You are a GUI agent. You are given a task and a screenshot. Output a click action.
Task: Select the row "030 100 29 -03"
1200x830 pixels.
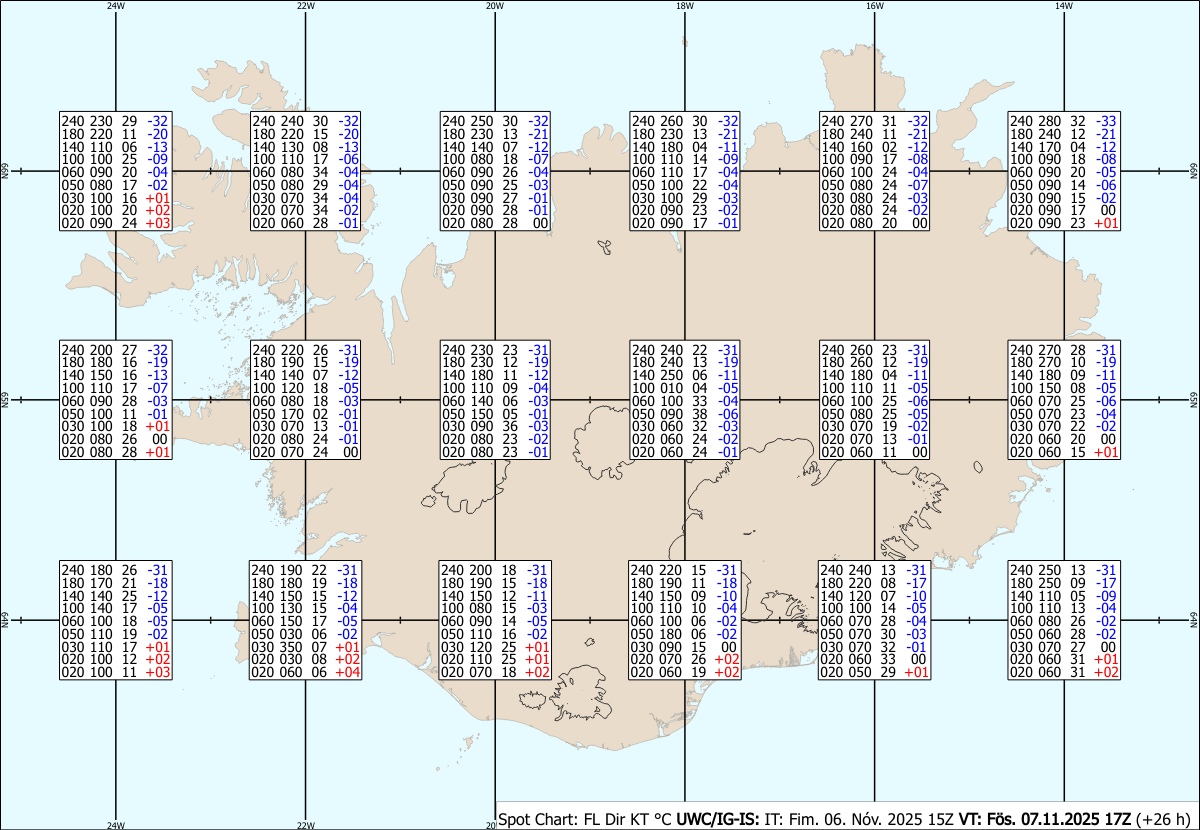coord(686,198)
